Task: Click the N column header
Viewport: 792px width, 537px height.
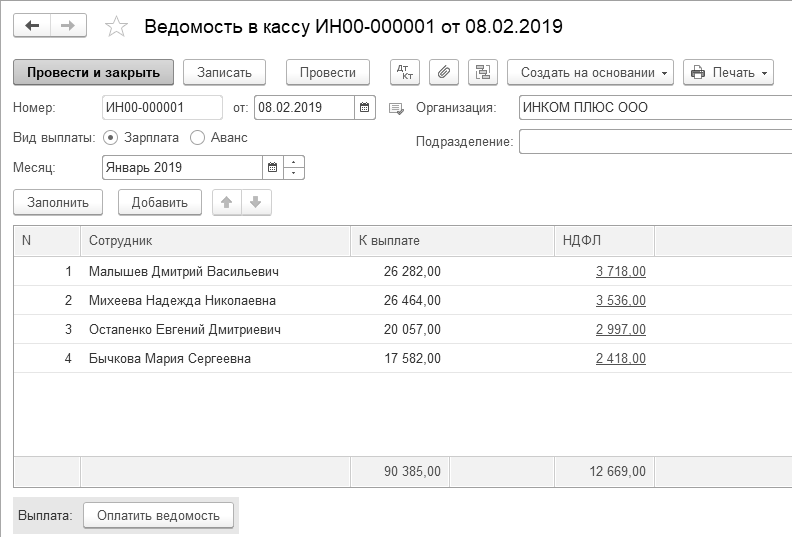Action: coord(47,240)
